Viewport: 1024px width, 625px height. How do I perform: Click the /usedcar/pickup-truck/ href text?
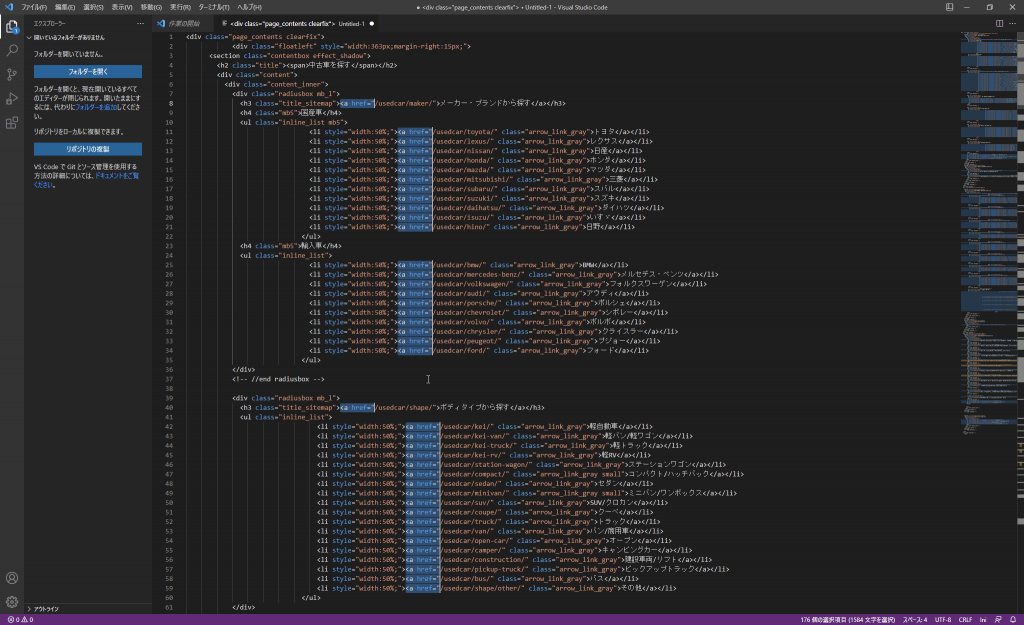484,569
